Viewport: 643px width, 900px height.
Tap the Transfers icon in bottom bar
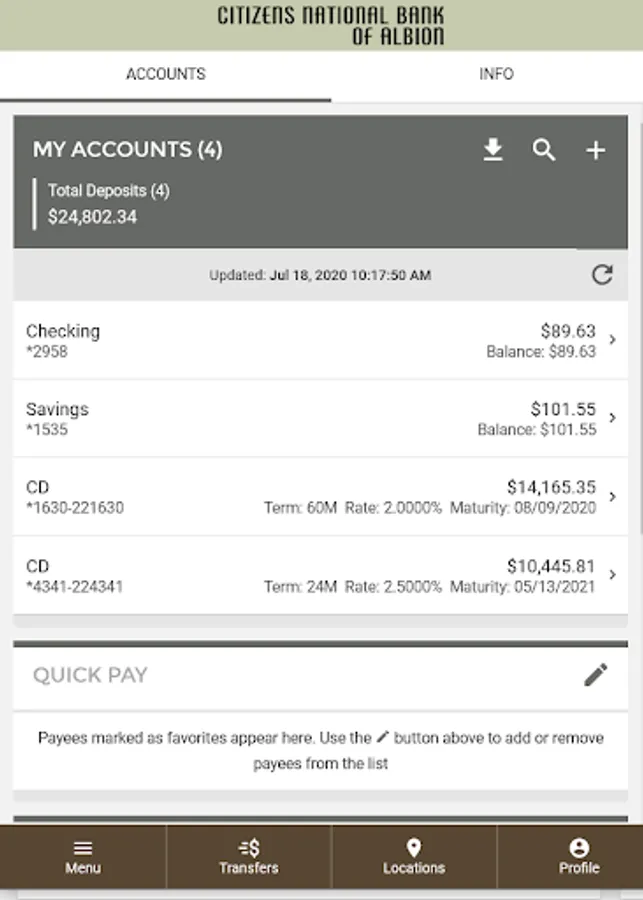click(249, 848)
